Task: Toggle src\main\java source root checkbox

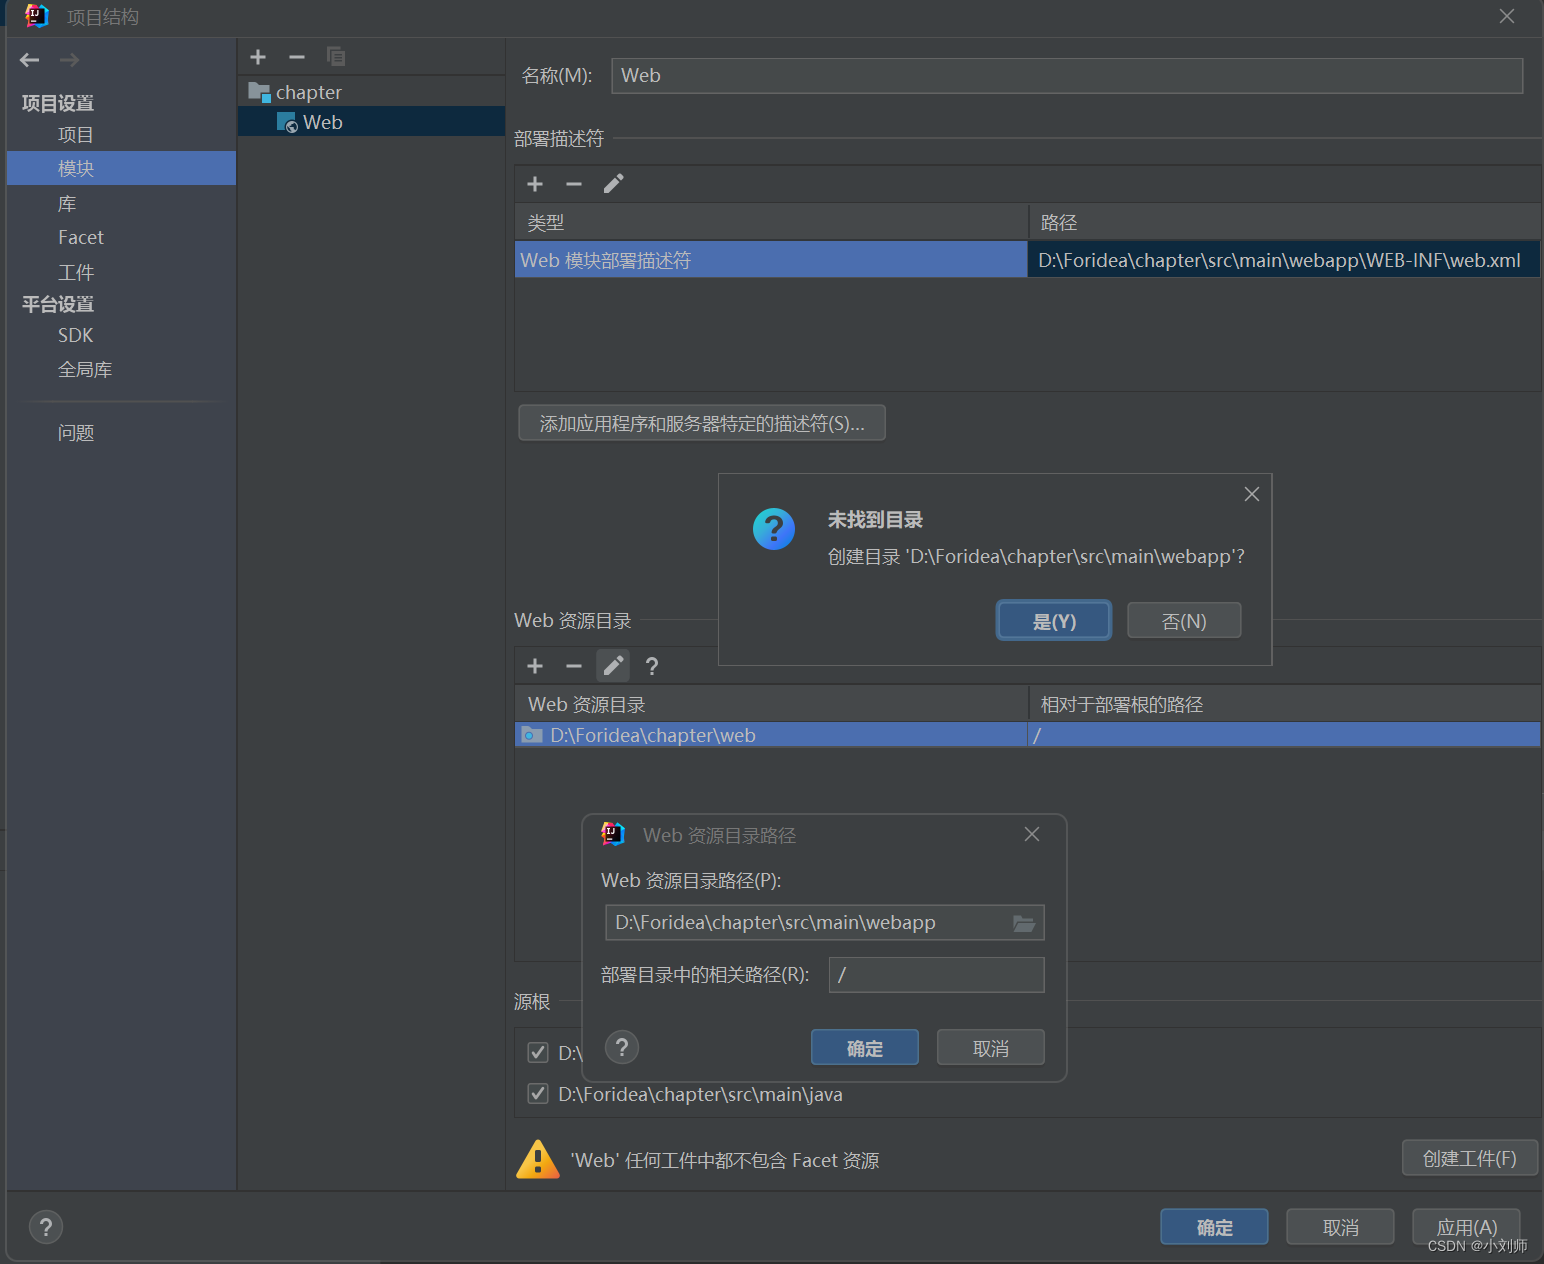Action: [x=538, y=1093]
